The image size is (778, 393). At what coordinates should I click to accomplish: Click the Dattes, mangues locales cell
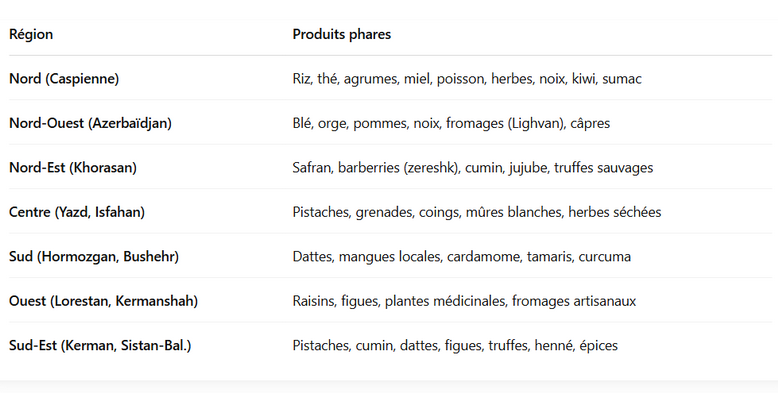(461, 257)
